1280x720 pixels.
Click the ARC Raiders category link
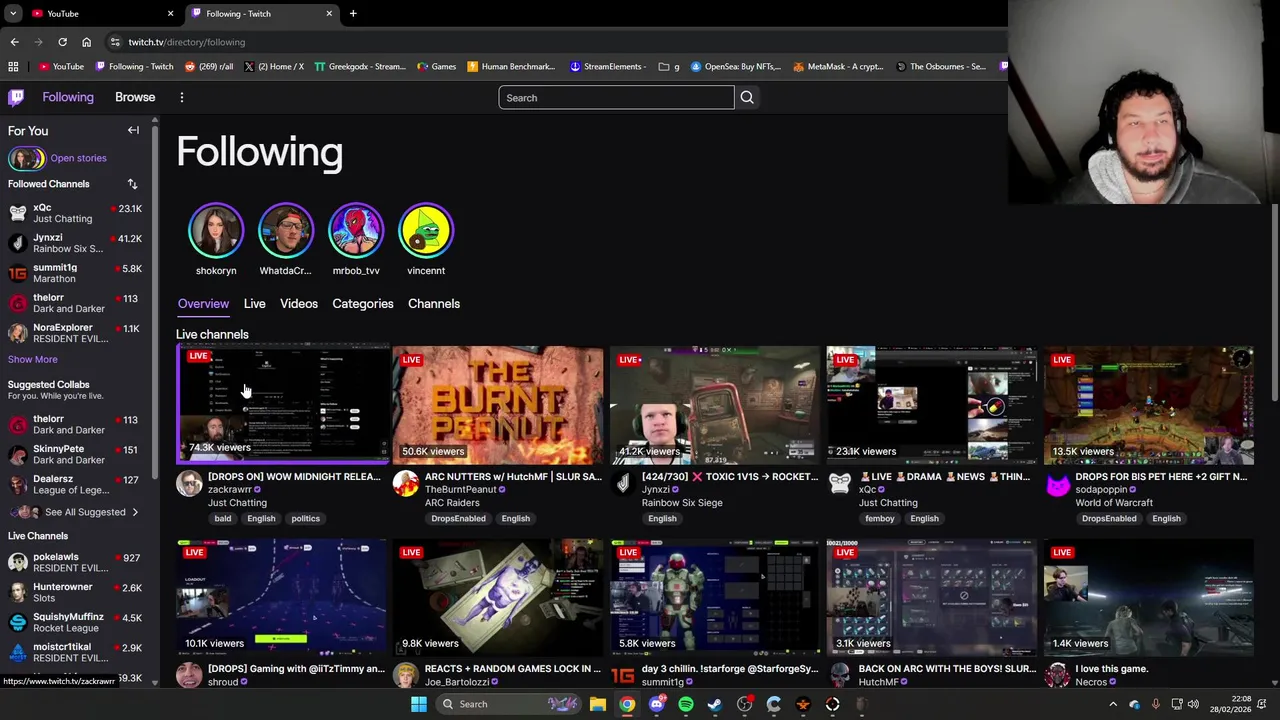(452, 503)
